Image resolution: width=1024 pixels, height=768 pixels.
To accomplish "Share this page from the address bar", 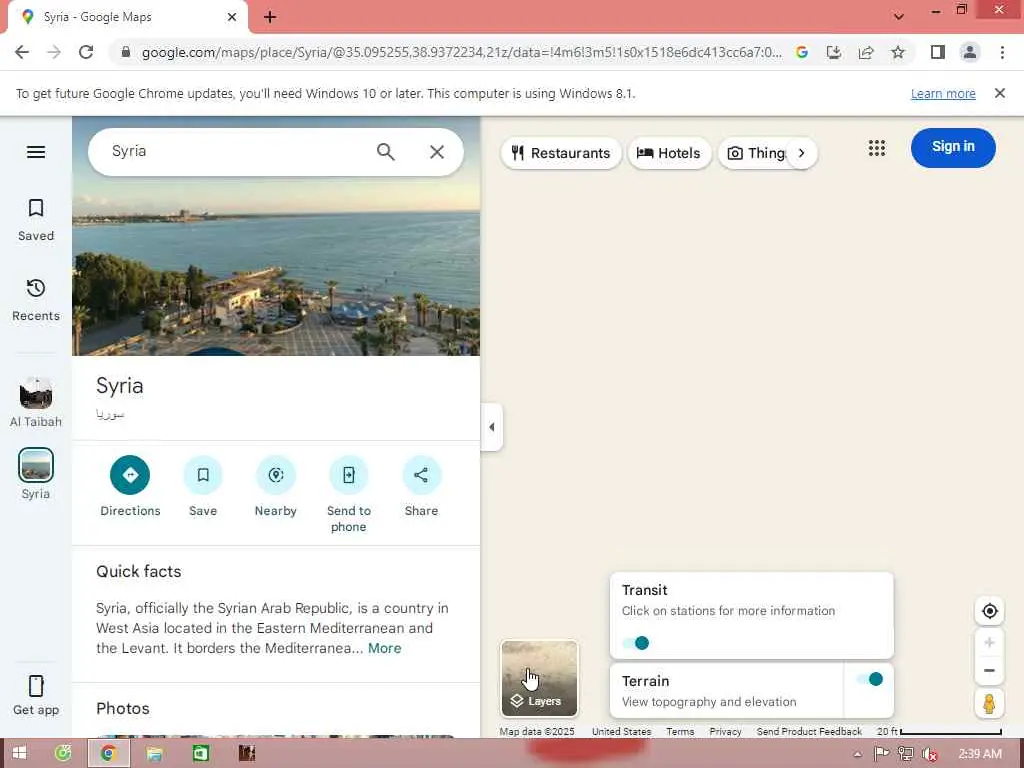I will [x=866, y=52].
